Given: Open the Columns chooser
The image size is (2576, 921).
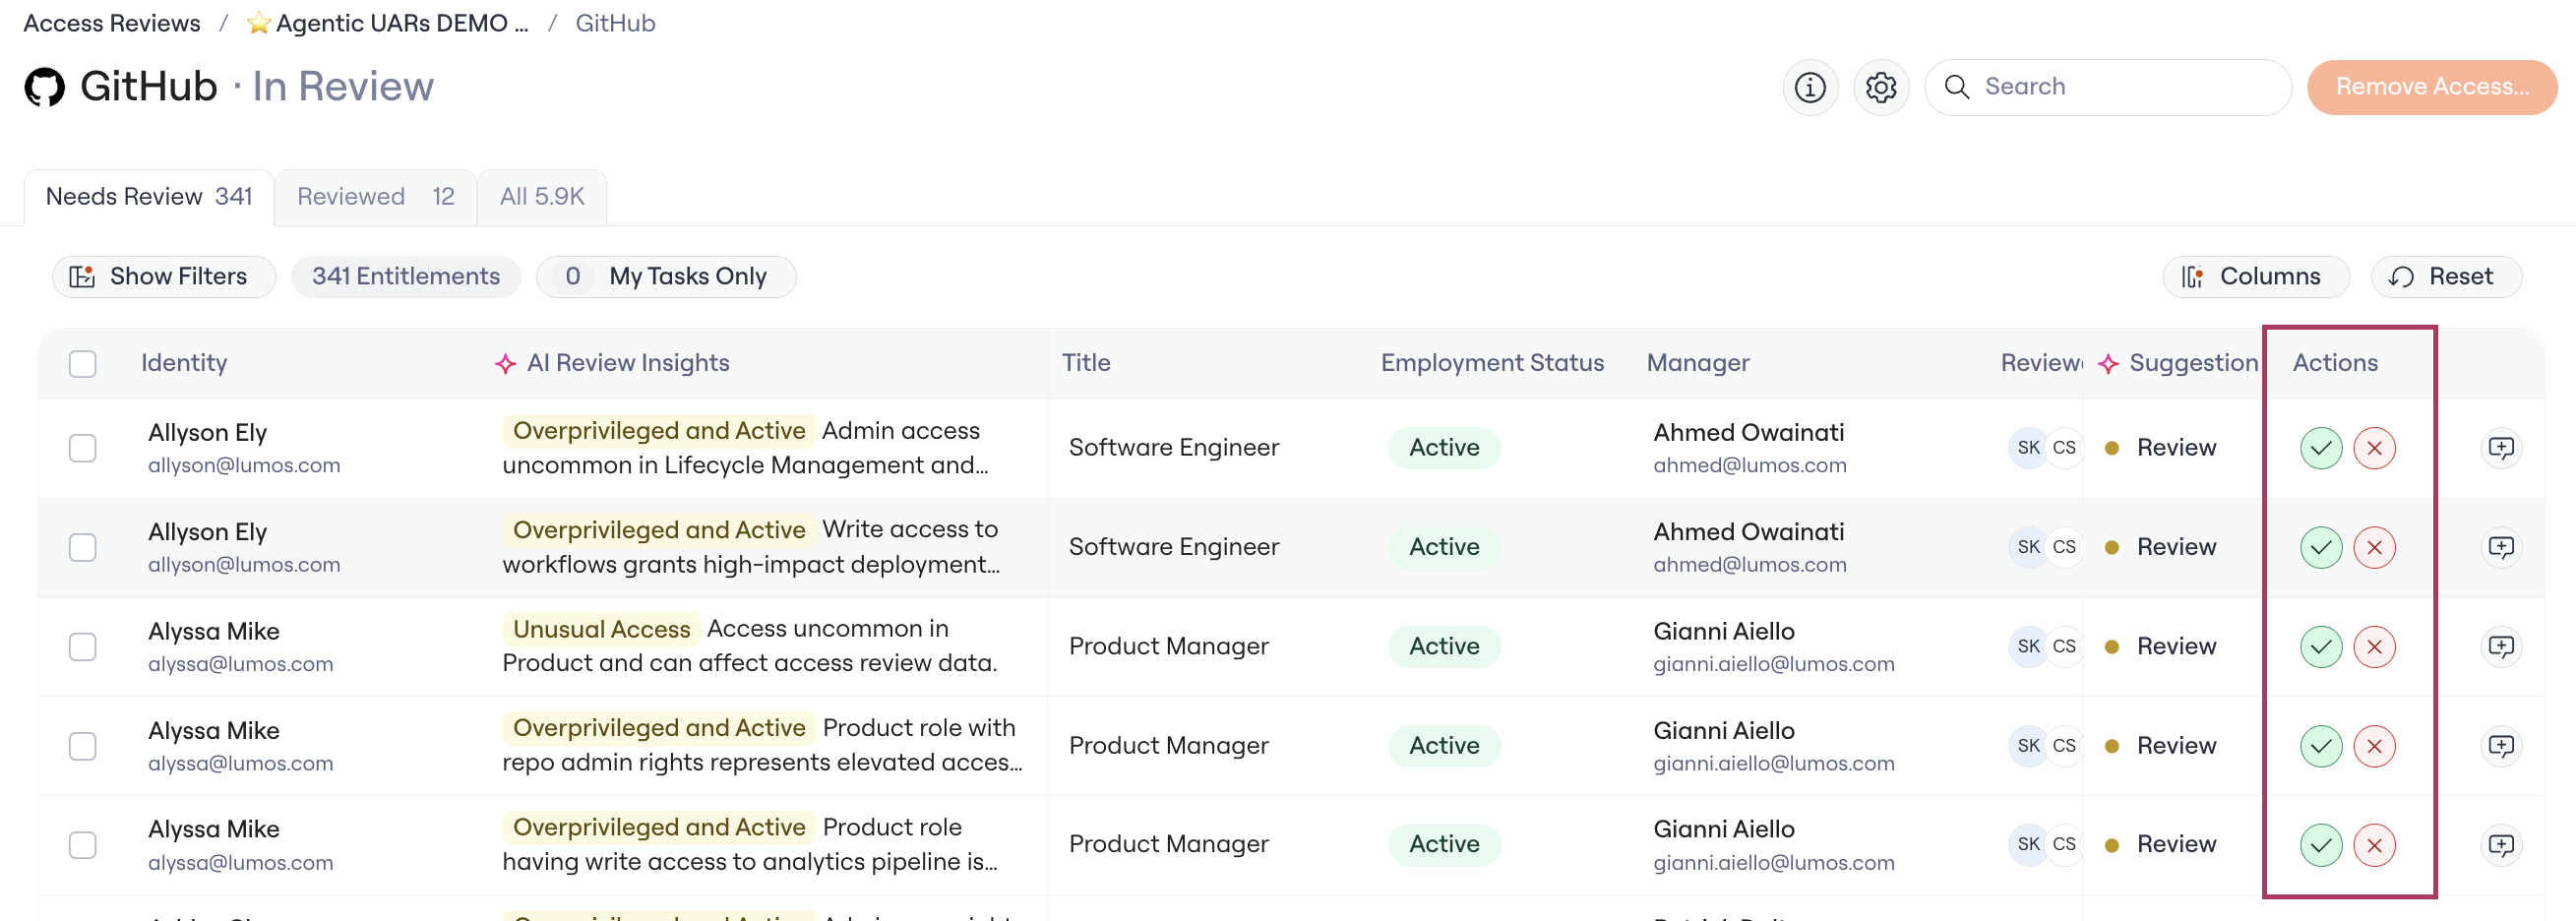Looking at the screenshot, I should (x=2255, y=277).
